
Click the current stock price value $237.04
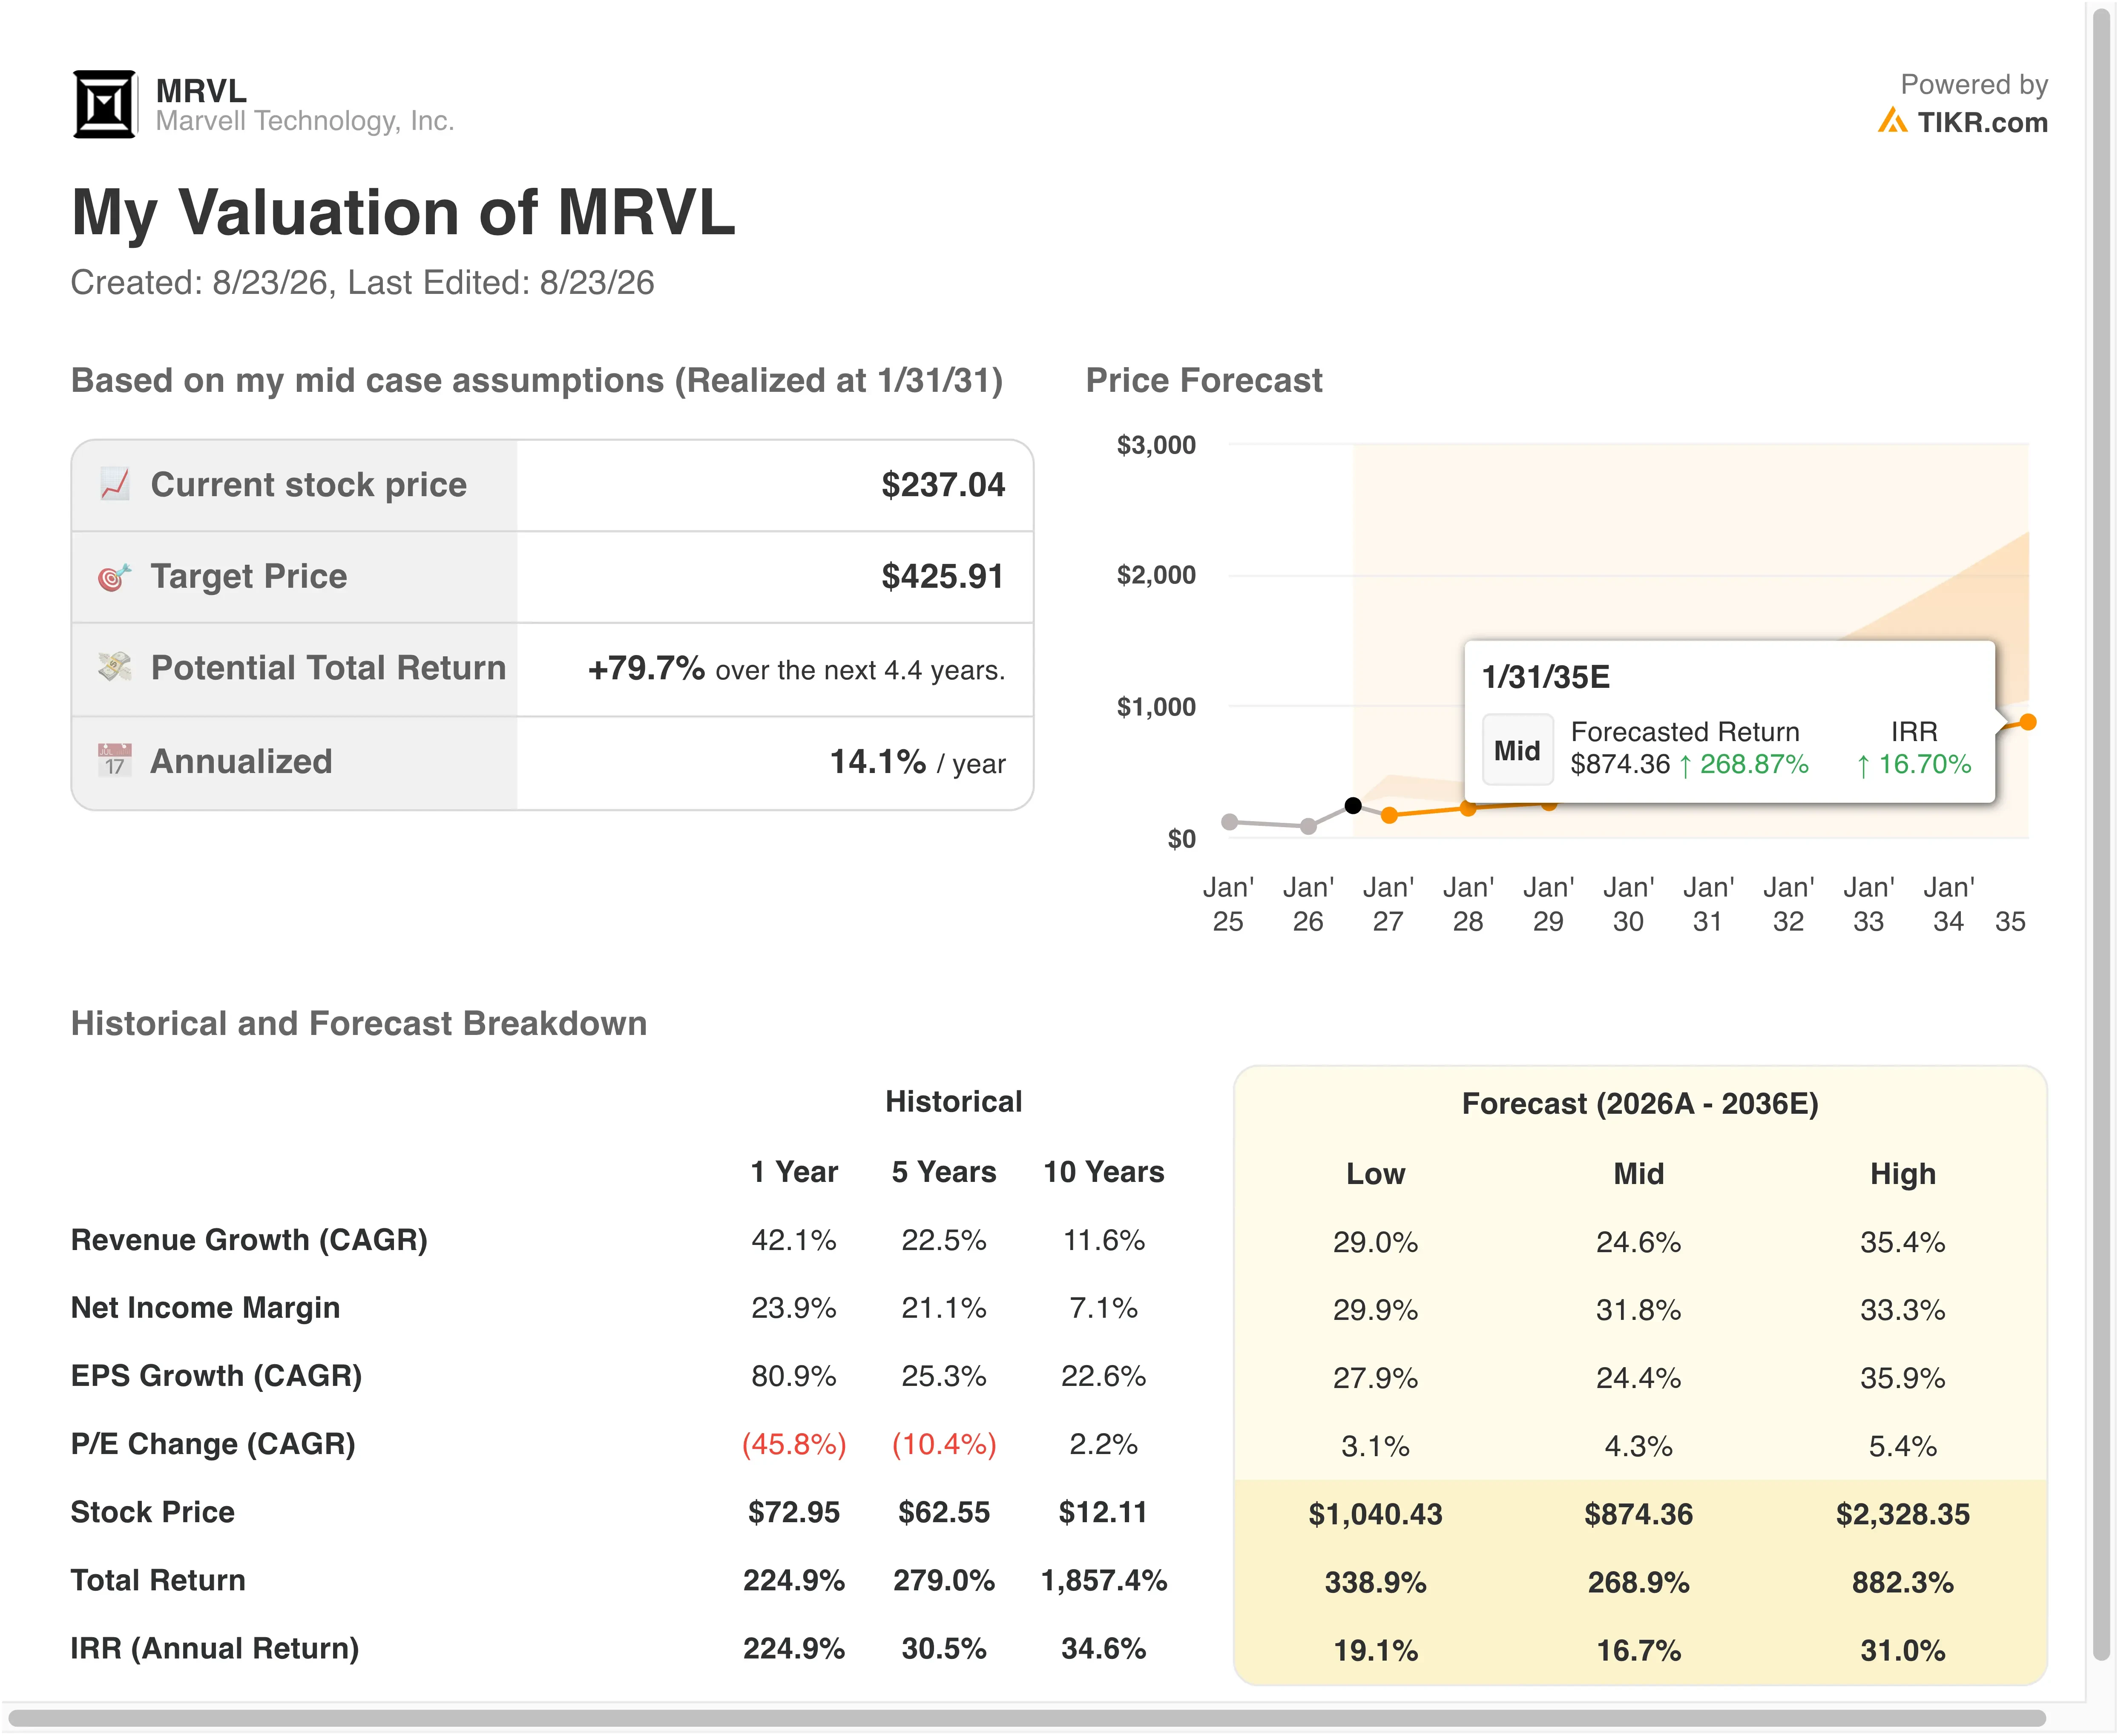pyautogui.click(x=943, y=485)
